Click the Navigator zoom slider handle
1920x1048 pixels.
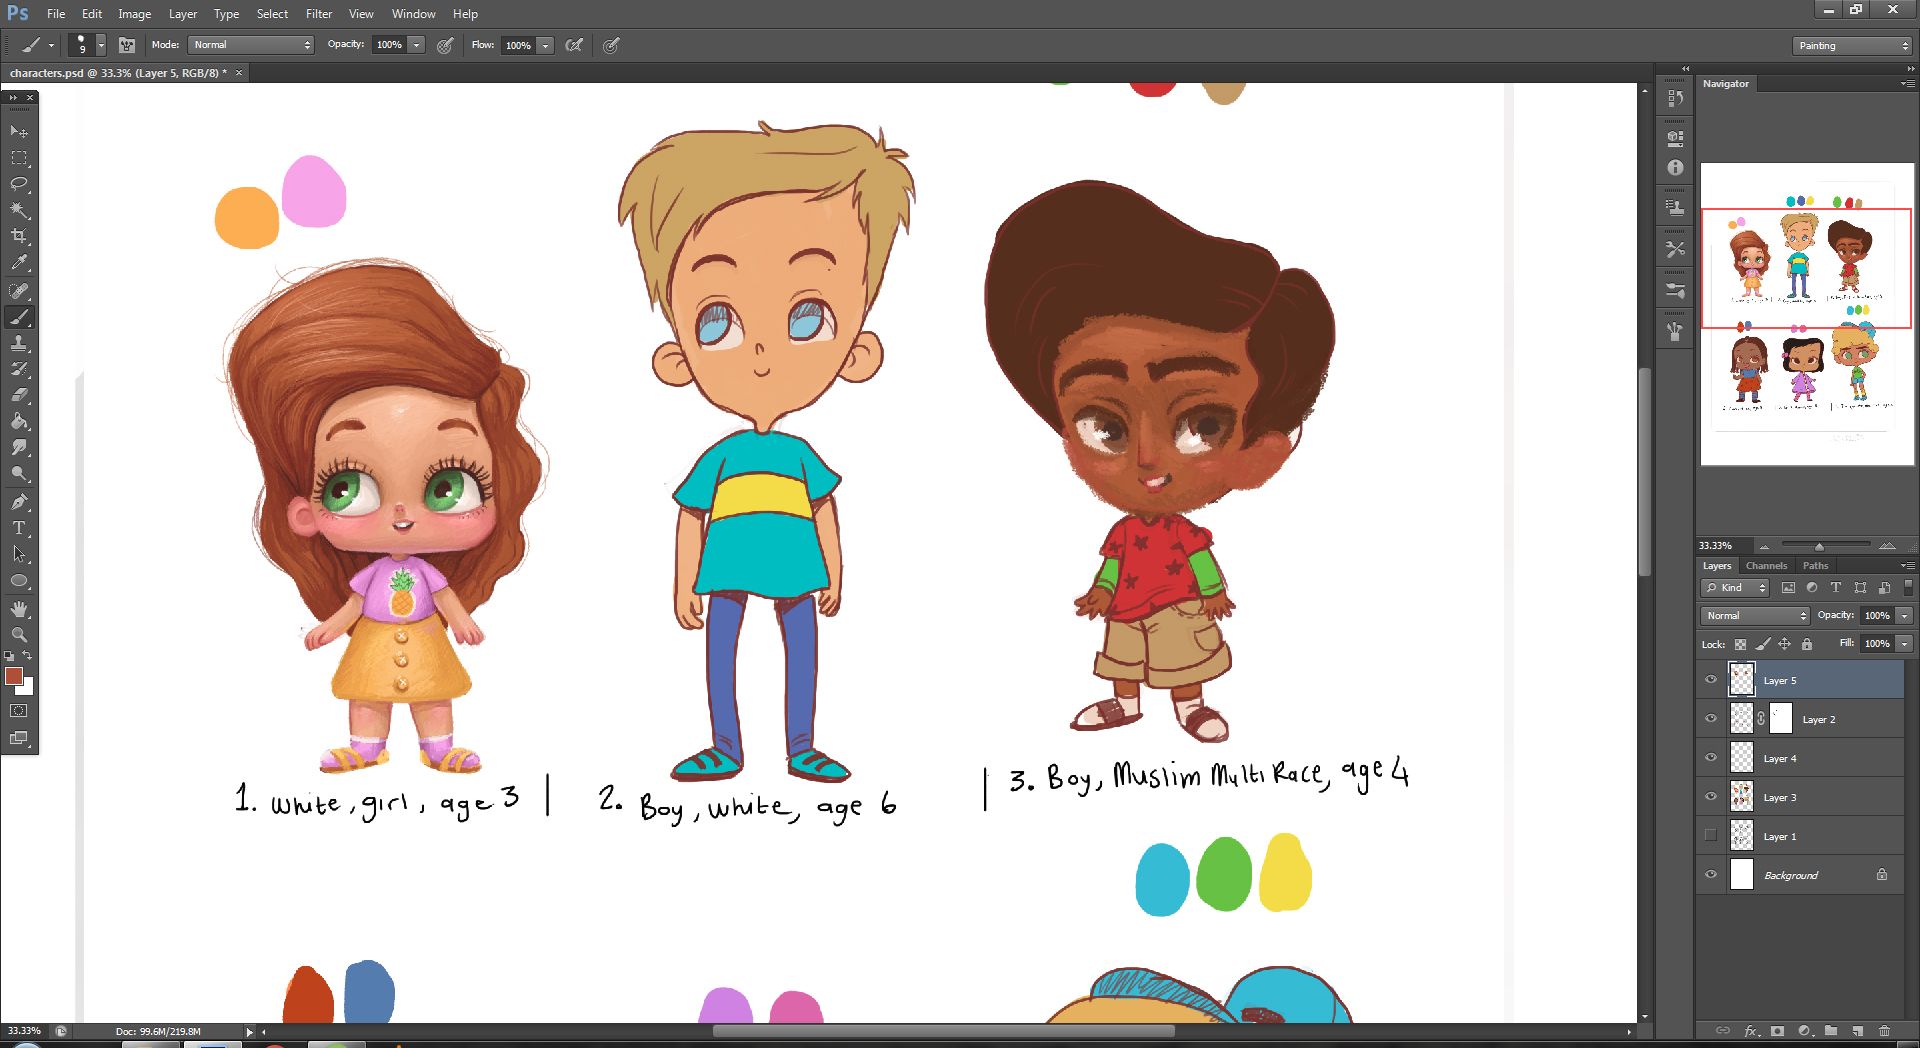click(x=1819, y=547)
